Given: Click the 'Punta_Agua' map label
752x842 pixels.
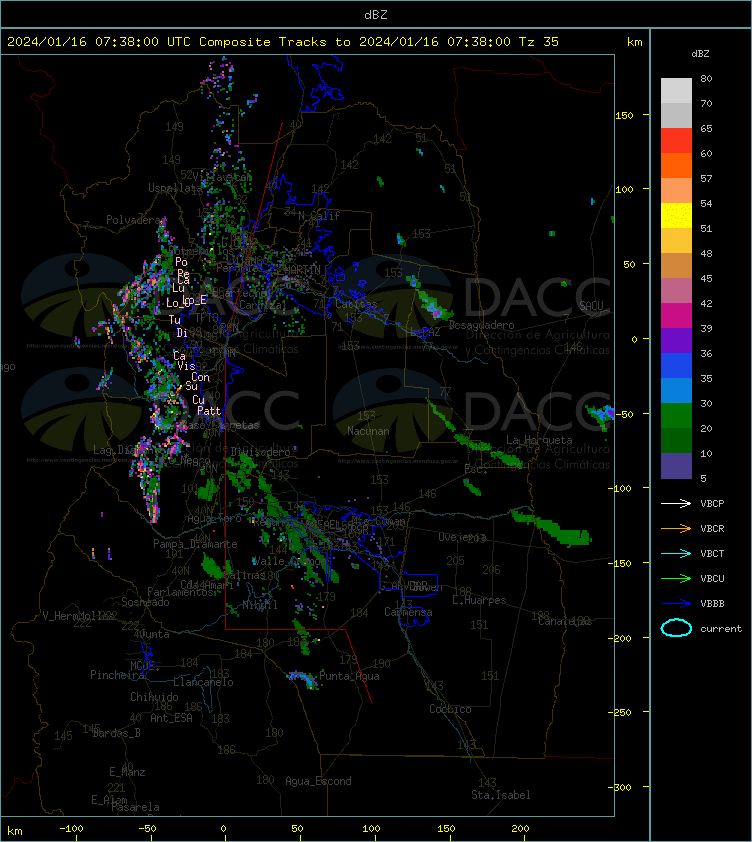Looking at the screenshot, I should click(x=349, y=676).
